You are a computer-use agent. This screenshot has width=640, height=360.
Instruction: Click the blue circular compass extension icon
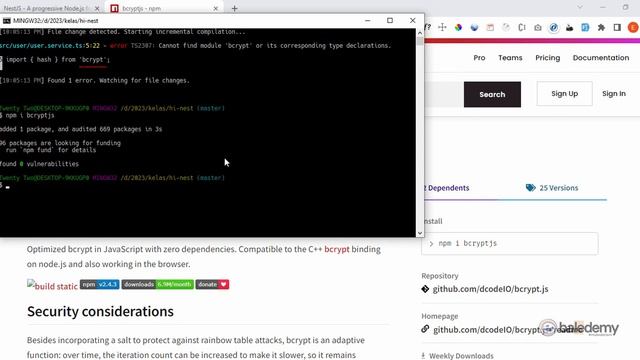[553, 27]
